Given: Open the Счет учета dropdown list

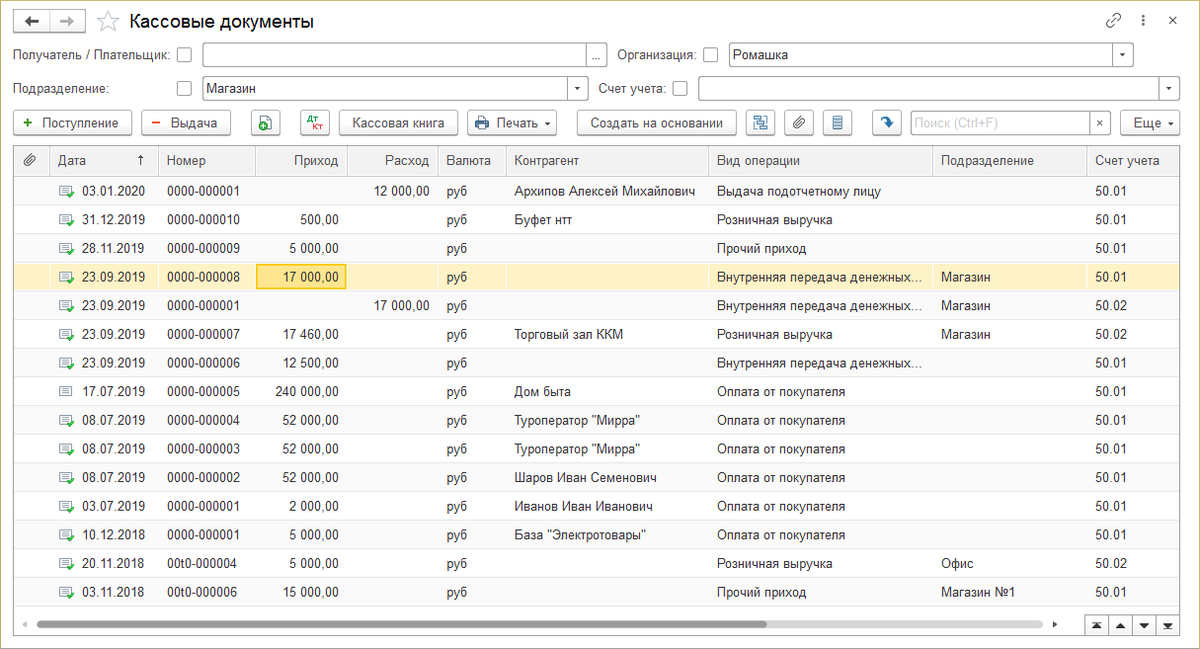Looking at the screenshot, I should click(x=1169, y=89).
